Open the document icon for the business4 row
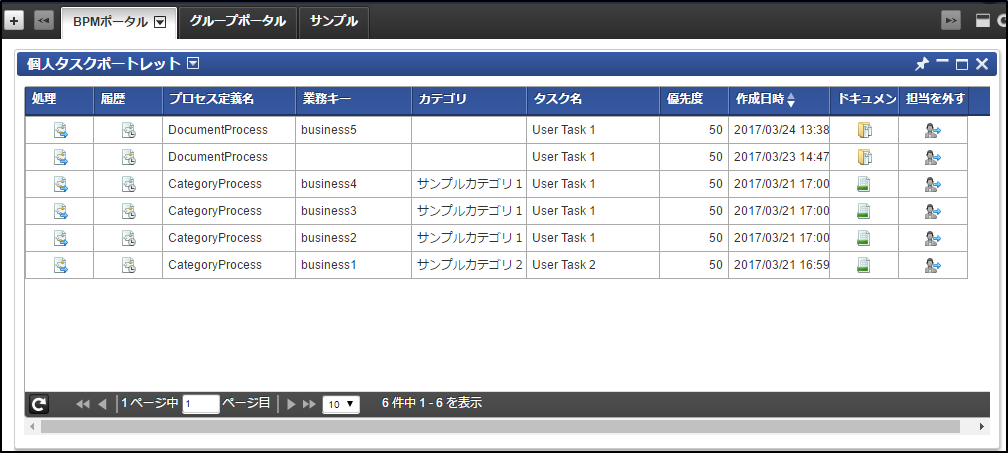The image size is (1008, 453). (864, 184)
